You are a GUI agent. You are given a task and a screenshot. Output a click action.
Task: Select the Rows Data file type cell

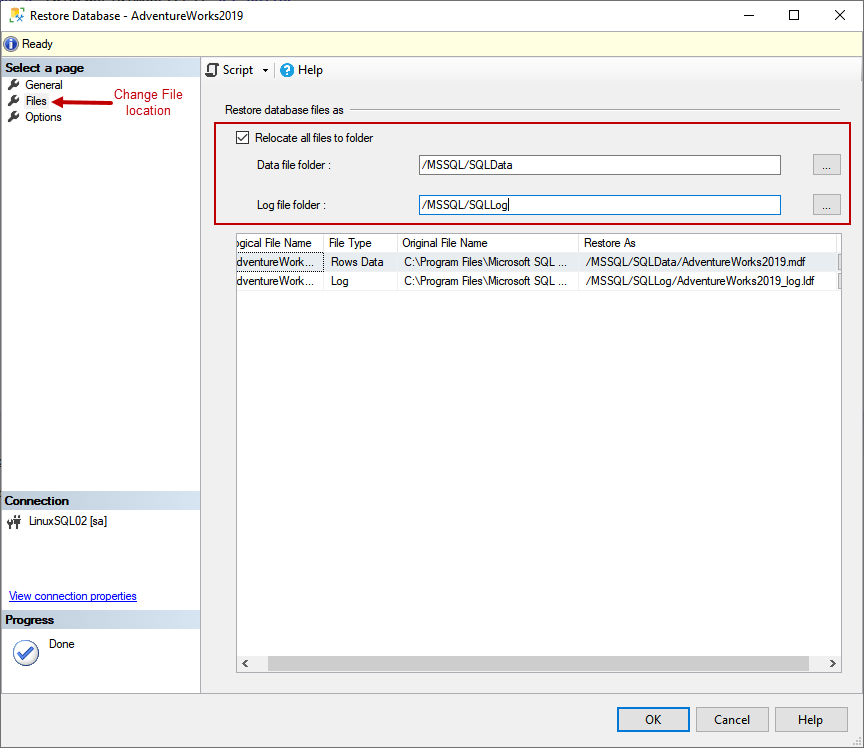360,262
